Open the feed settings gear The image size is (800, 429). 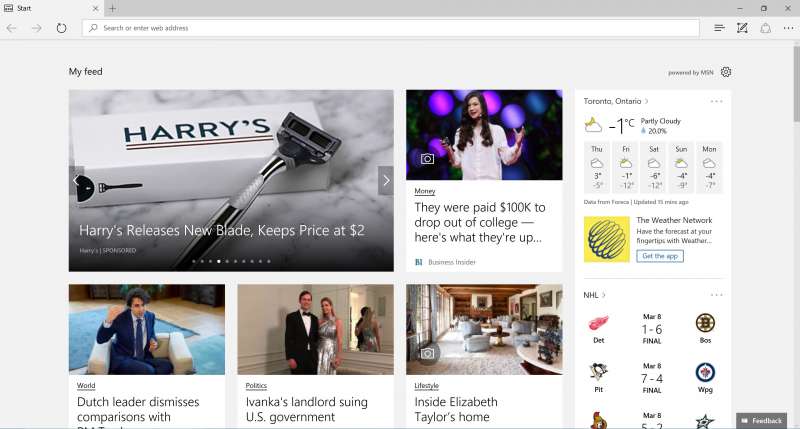(x=726, y=72)
